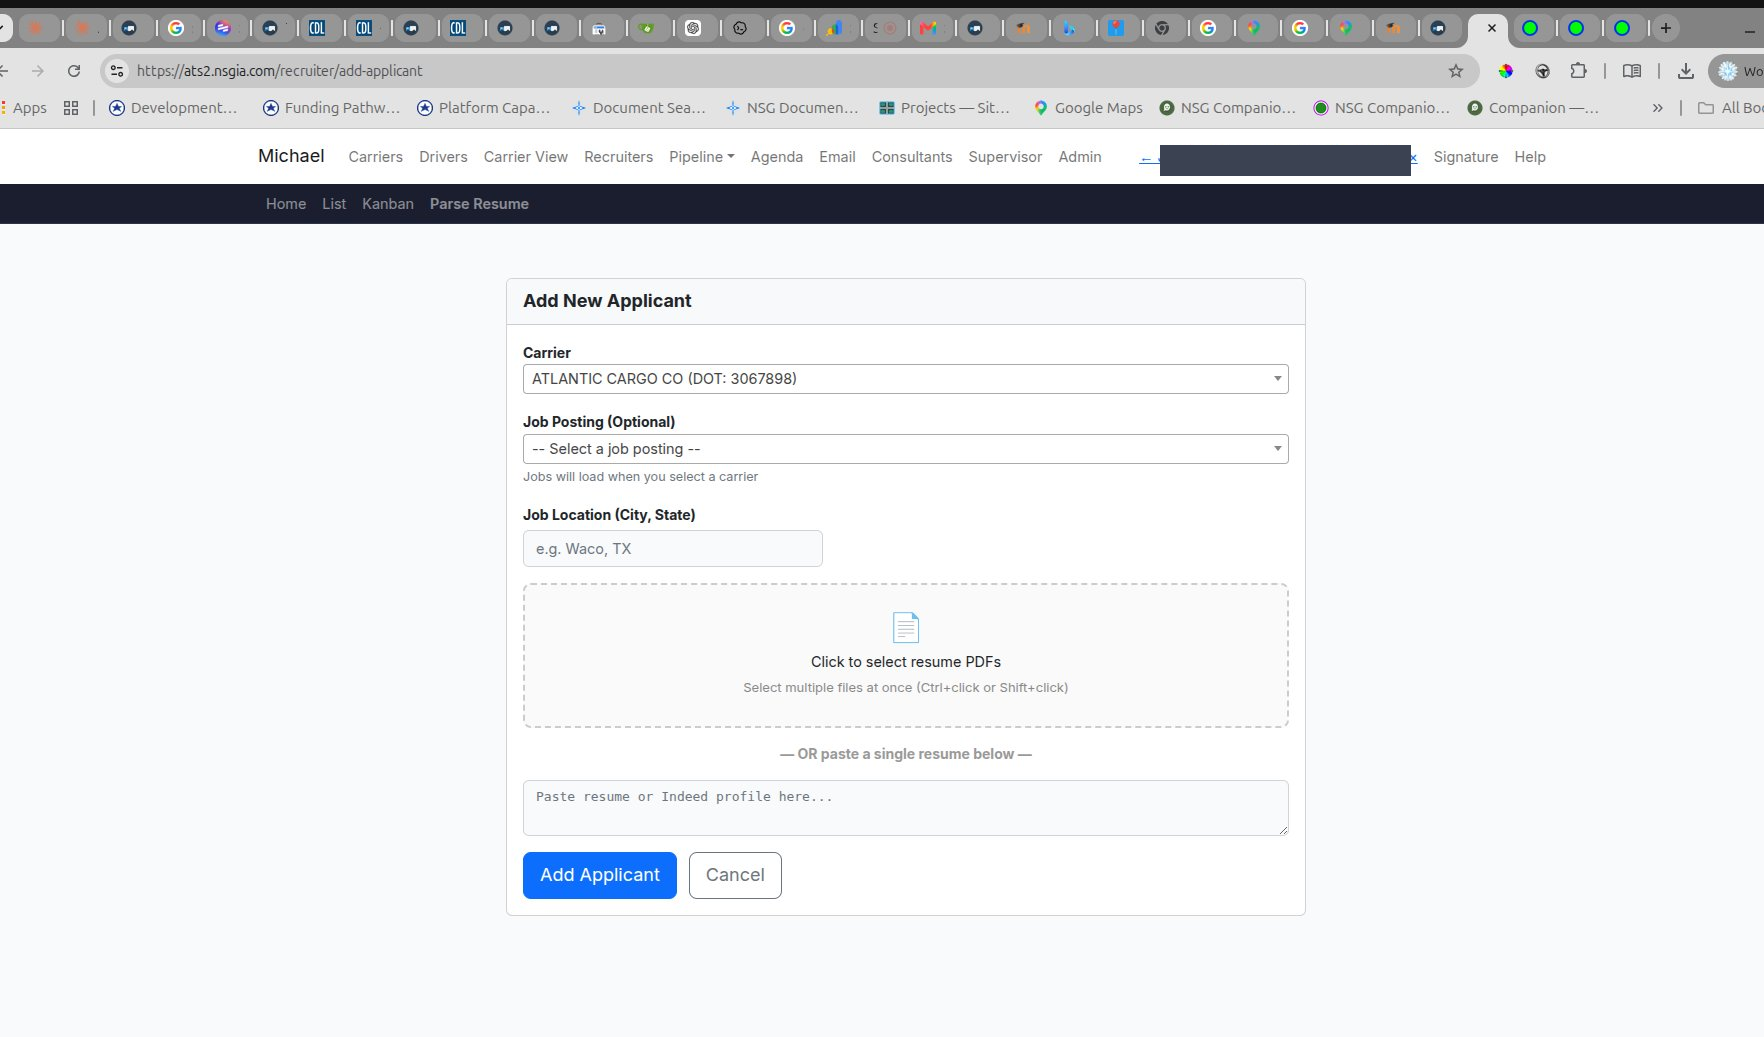Open the Document Sea... bookmark

(638, 108)
